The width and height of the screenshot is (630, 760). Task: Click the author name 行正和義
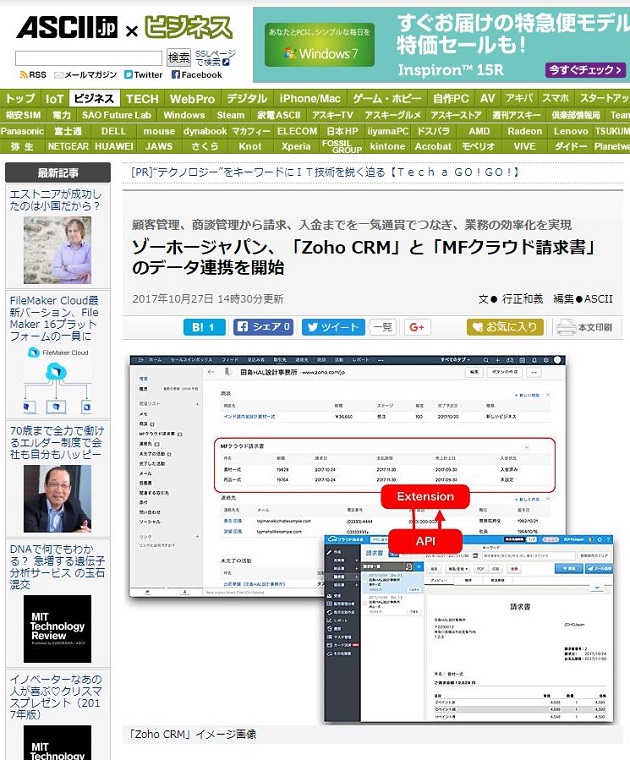[x=522, y=299]
